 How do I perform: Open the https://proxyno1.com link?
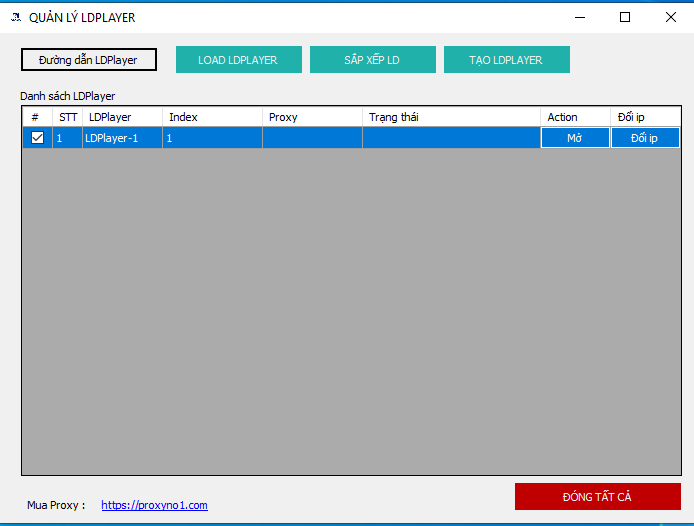pos(154,505)
